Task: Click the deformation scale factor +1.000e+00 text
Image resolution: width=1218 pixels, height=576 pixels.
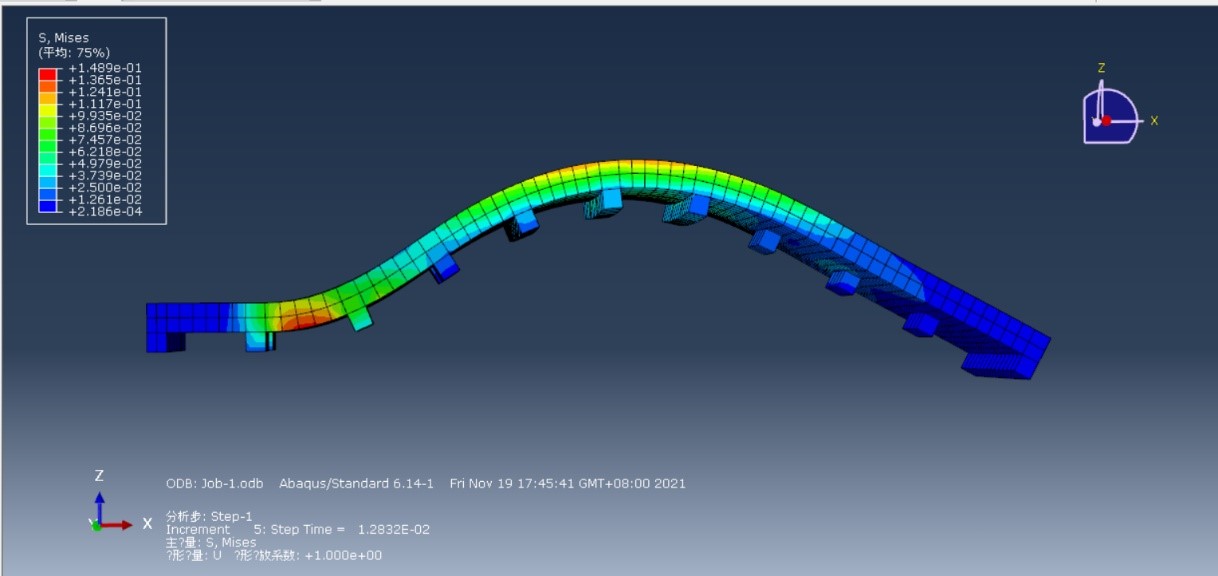Action: coord(343,556)
